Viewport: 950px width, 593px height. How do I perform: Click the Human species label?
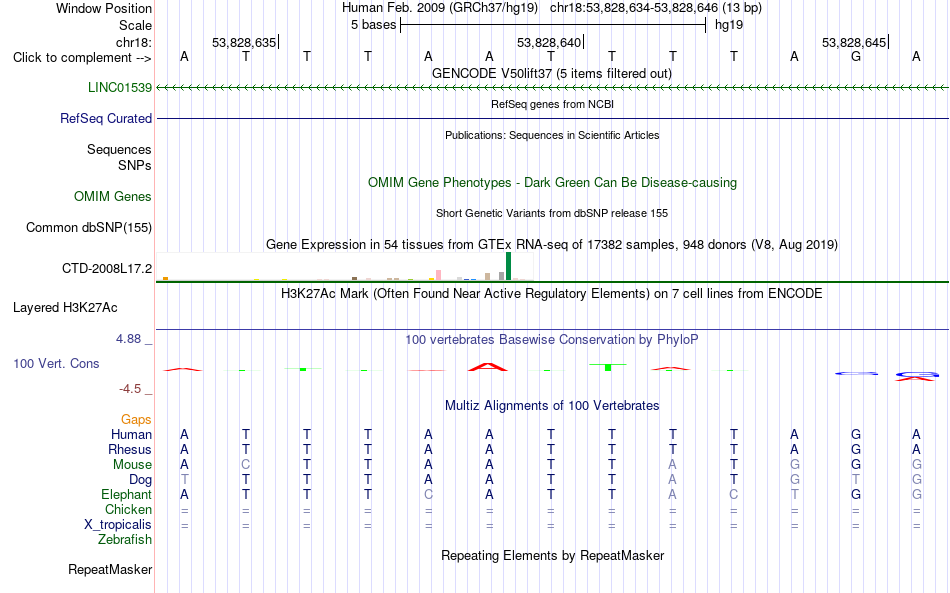coord(131,434)
